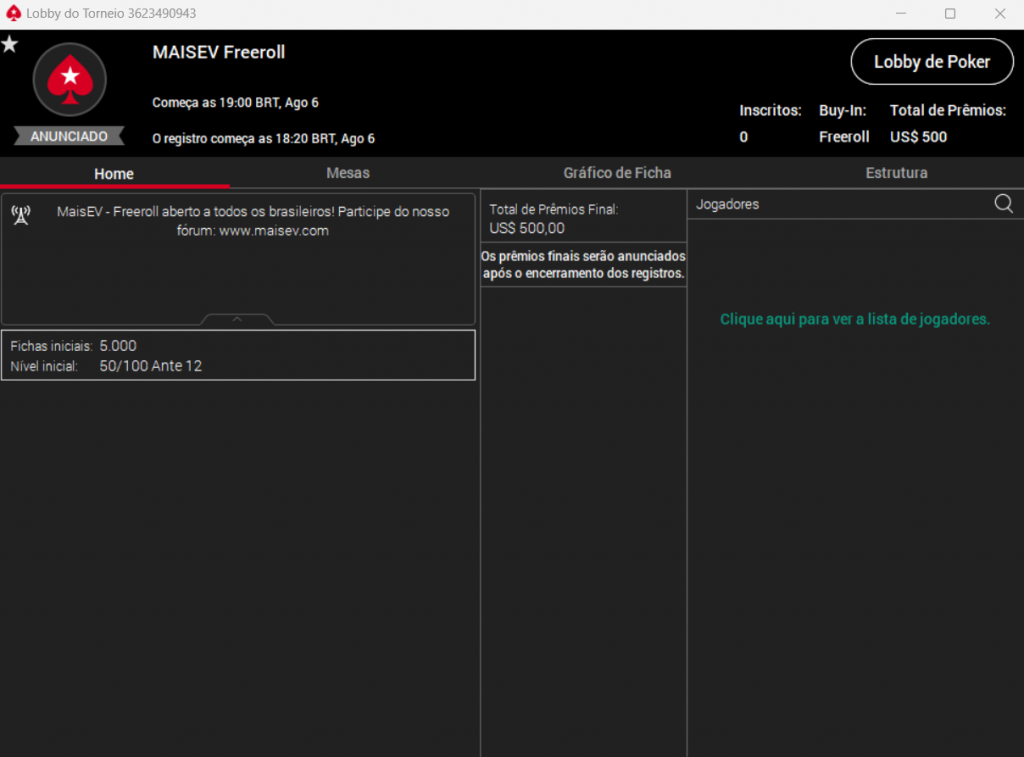The height and width of the screenshot is (757, 1024).
Task: Click the '50/100 Ante 12' level text
Action: click(x=151, y=366)
